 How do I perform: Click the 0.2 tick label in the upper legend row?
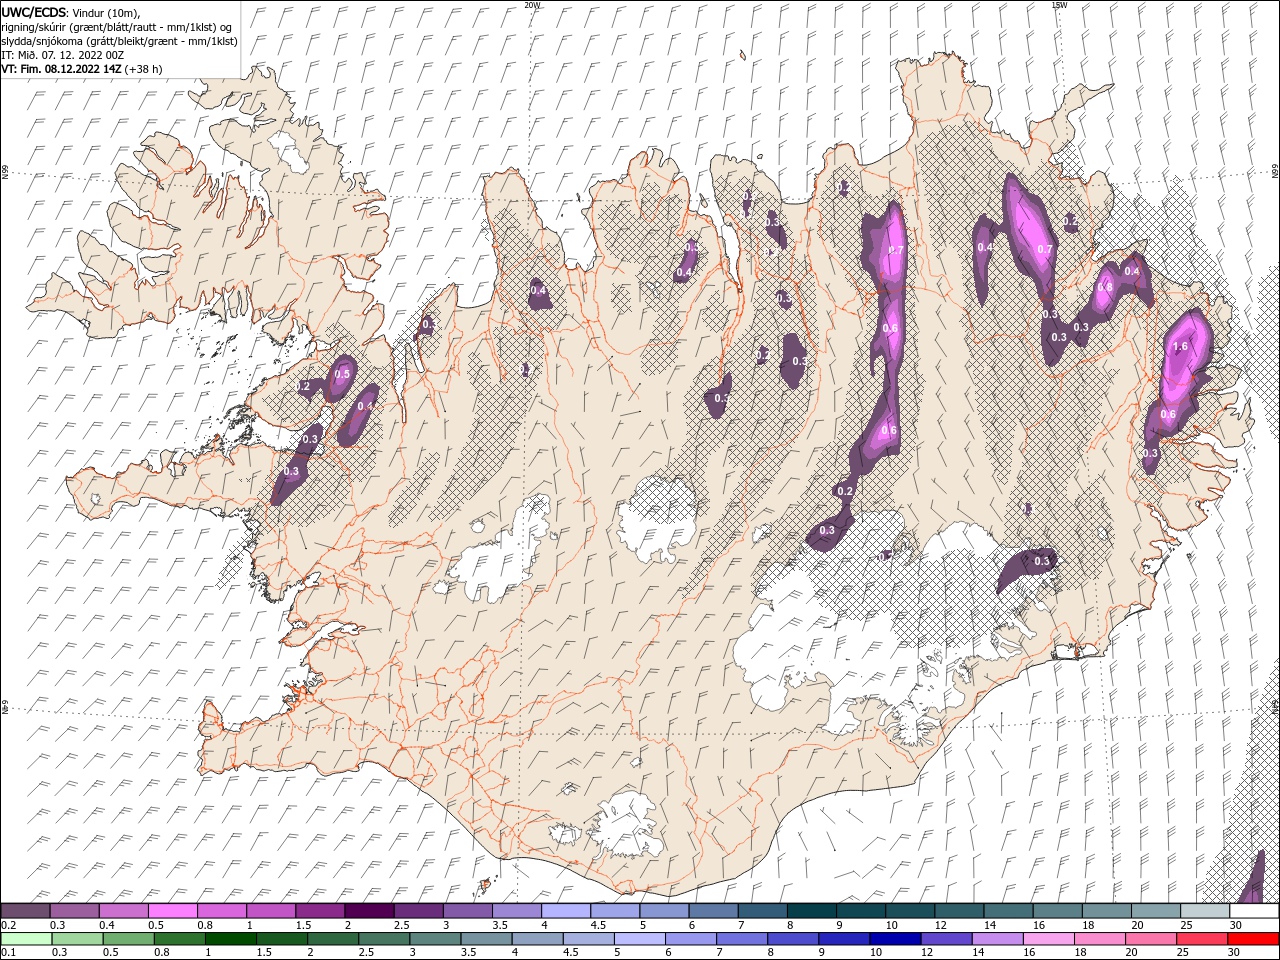point(8,925)
